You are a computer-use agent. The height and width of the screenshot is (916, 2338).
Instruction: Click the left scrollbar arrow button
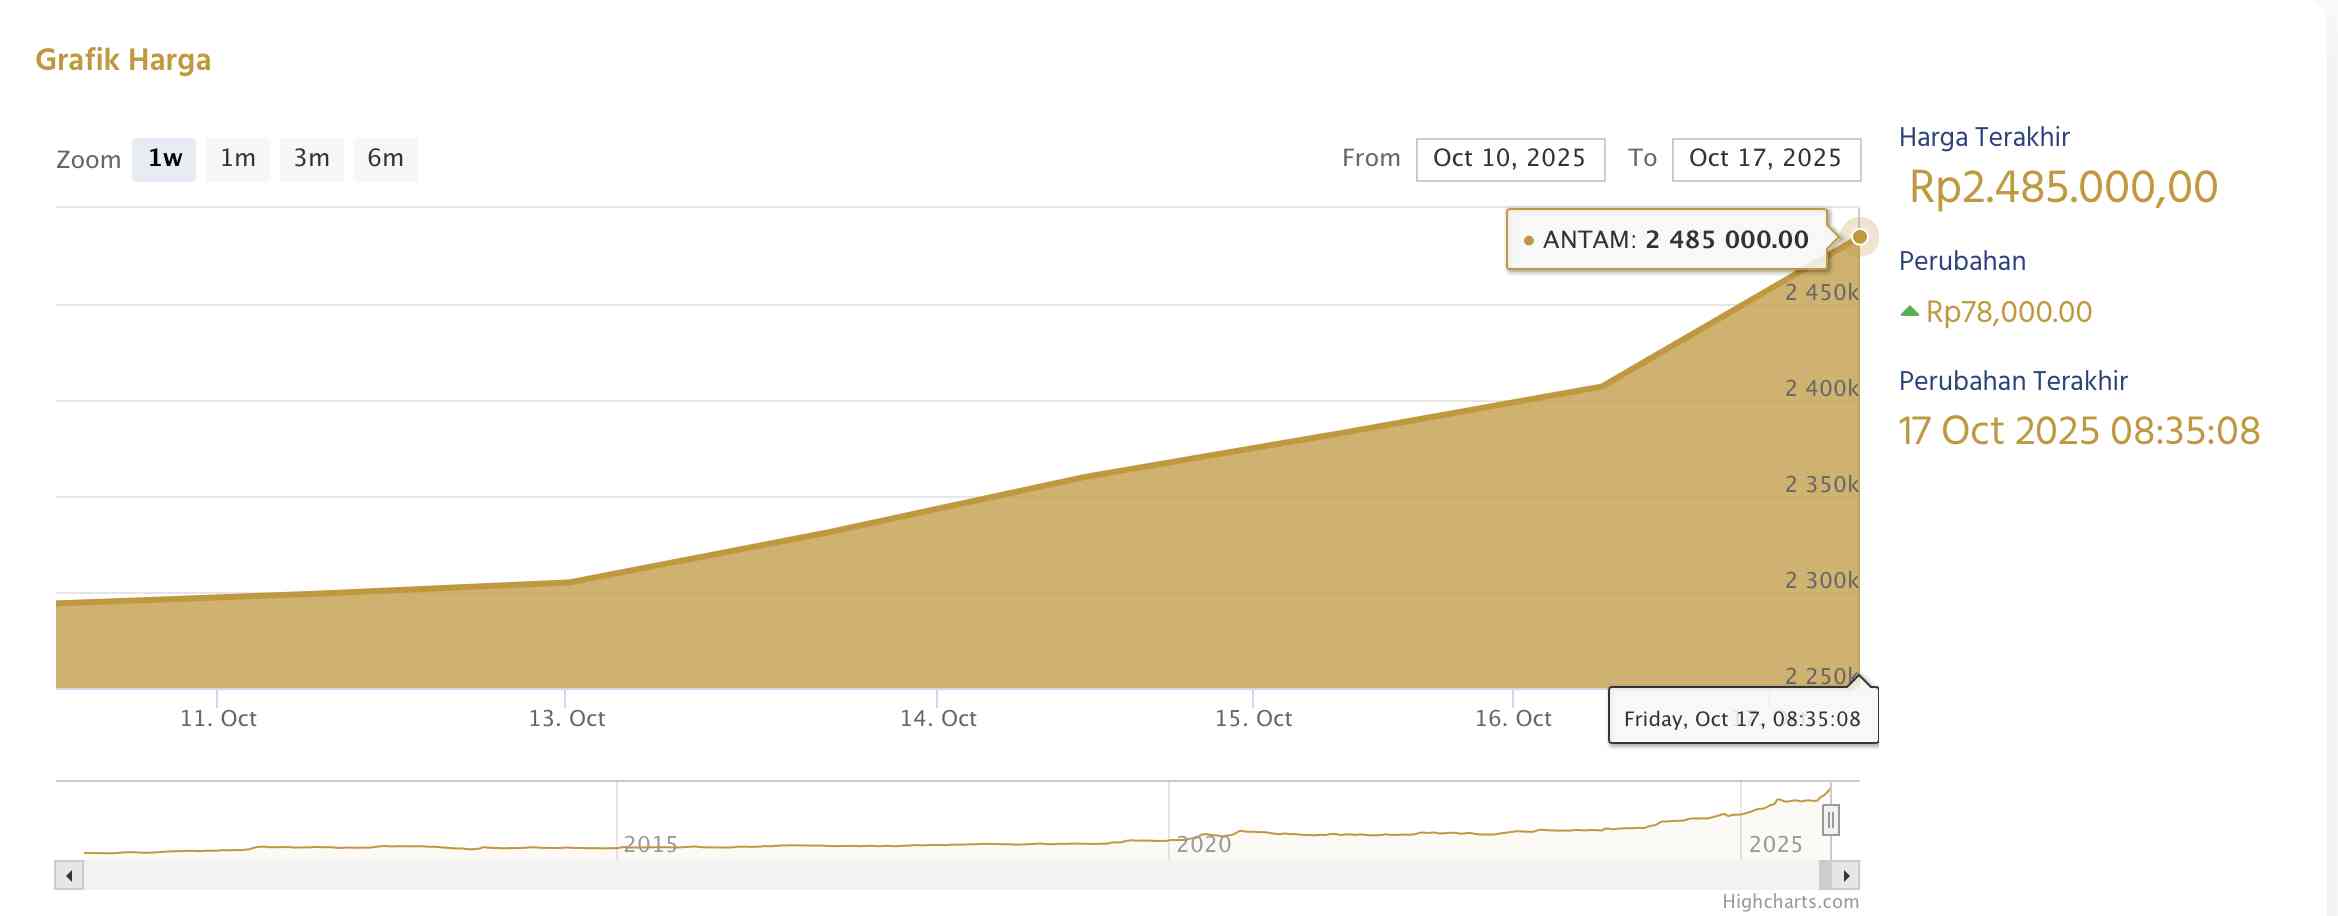[69, 876]
